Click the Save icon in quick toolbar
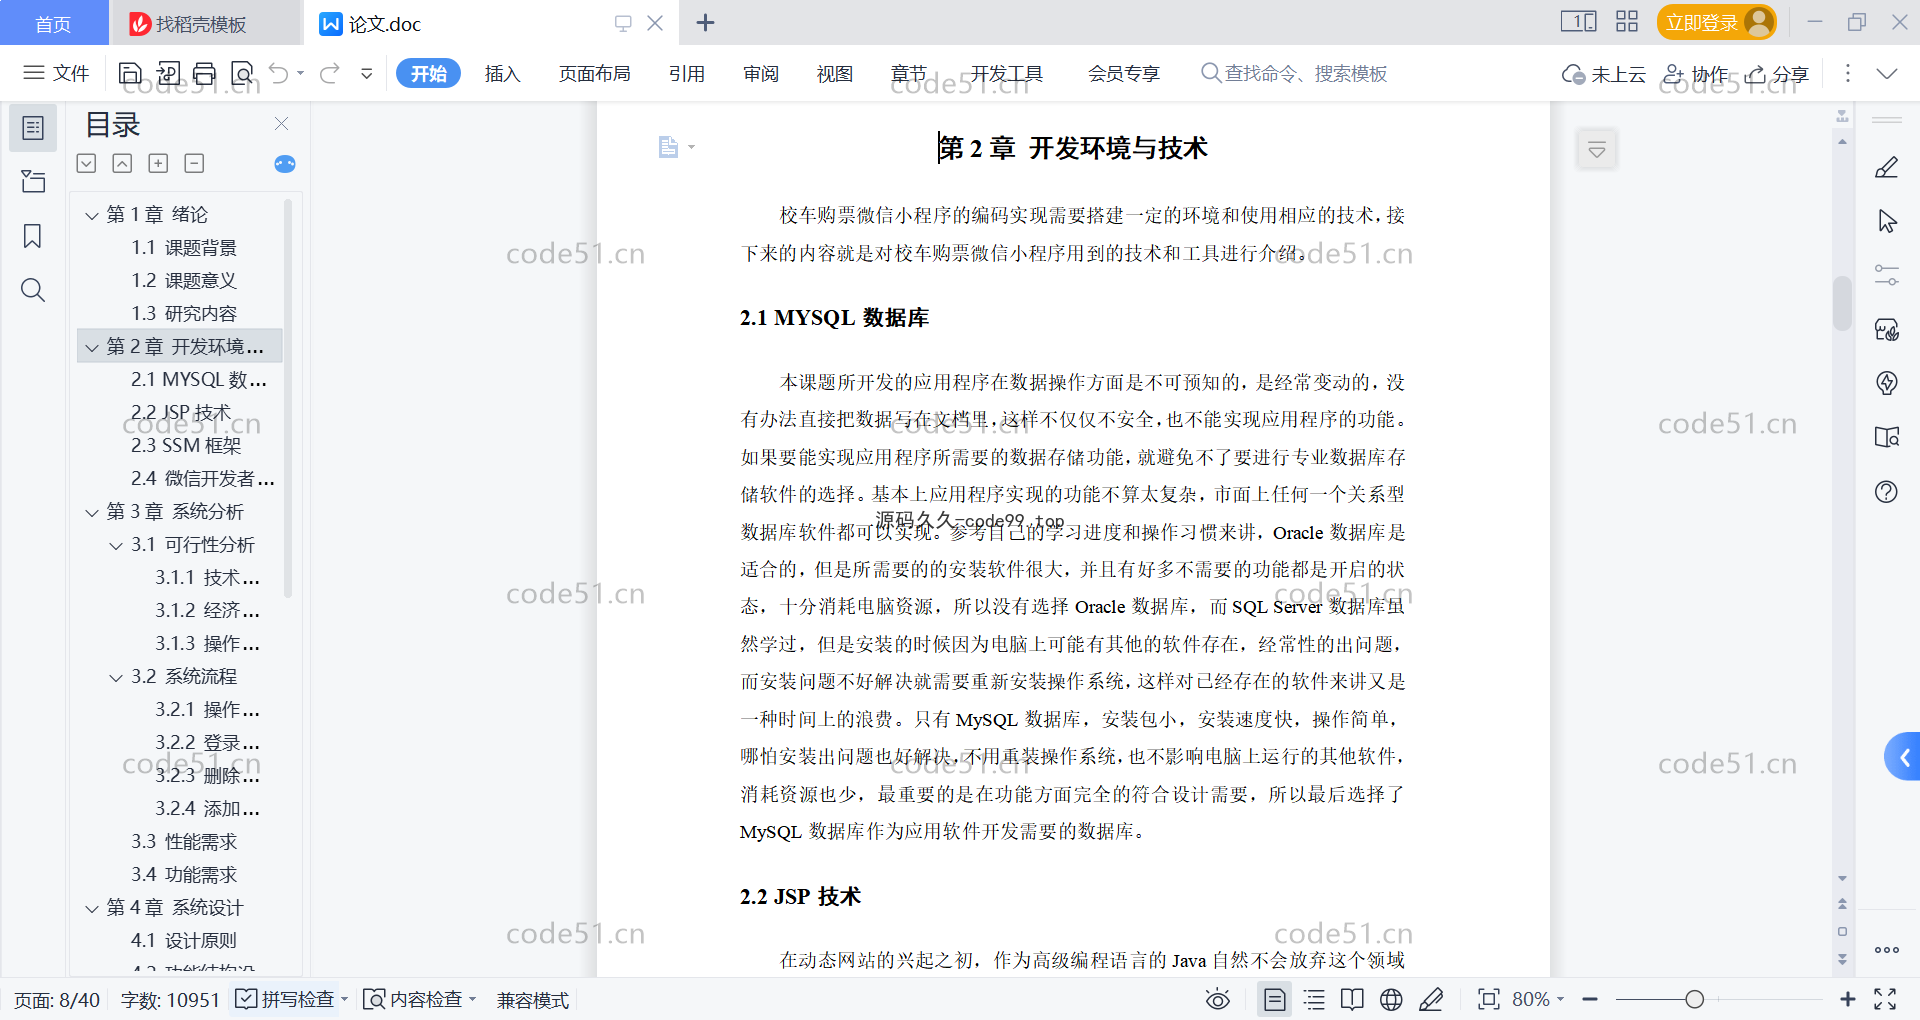Screen dimensions: 1920x1020 pos(130,73)
